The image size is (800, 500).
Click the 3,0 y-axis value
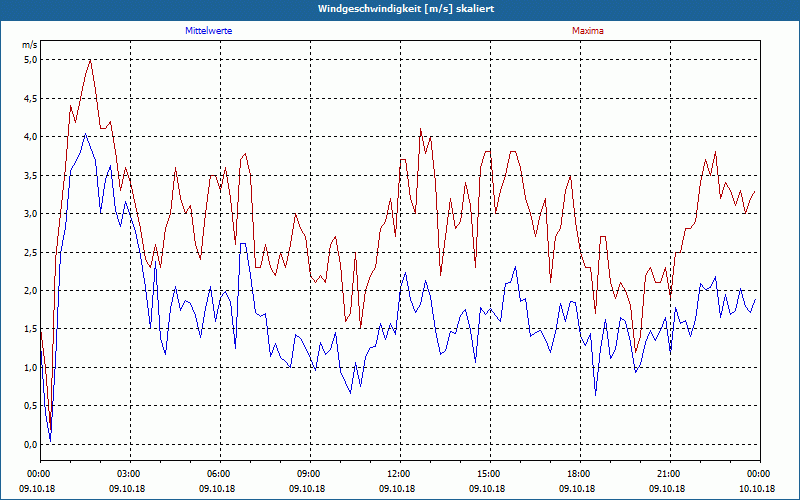tap(31, 214)
